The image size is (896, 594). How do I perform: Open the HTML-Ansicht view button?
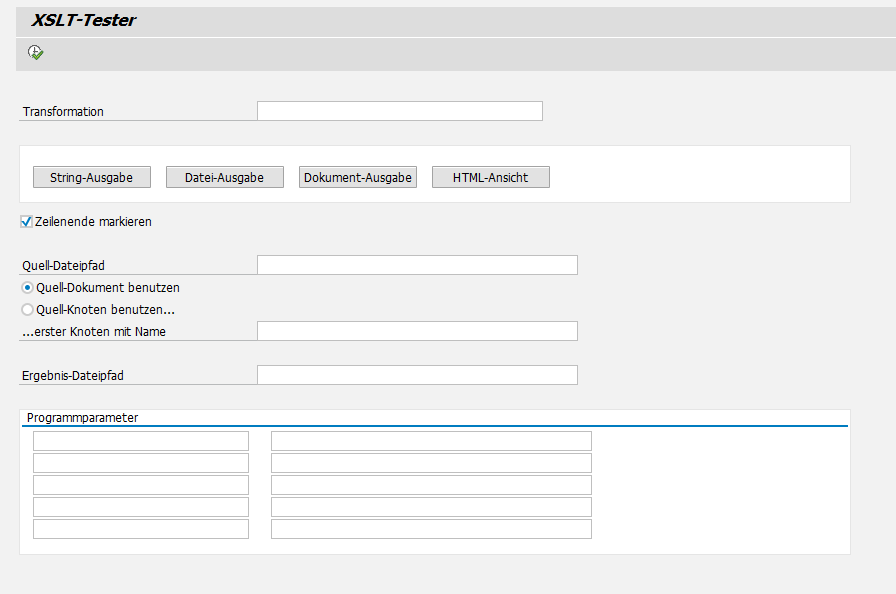click(490, 177)
